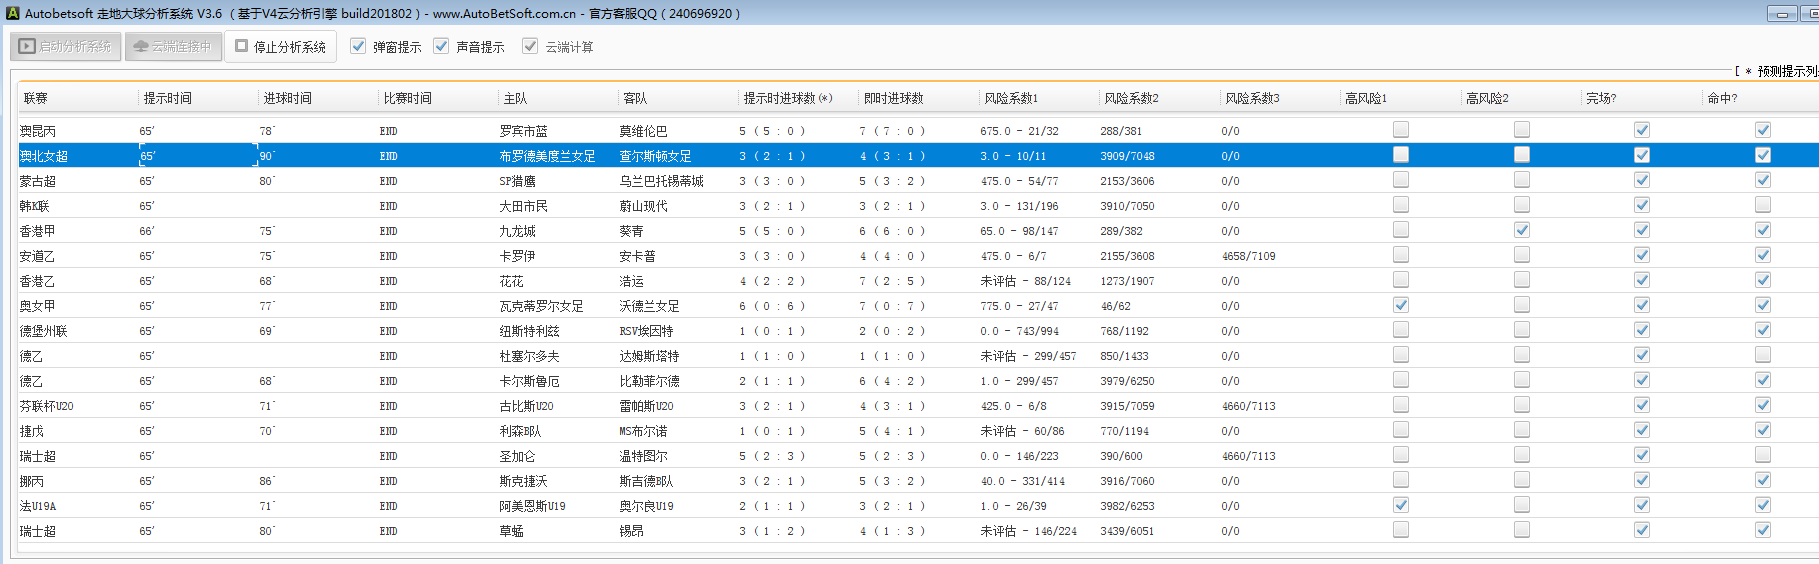The width and height of the screenshot is (1819, 564).
Task: Uncheck 高风险2 box for 香港甲 九龙城 row
Action: point(1521,230)
